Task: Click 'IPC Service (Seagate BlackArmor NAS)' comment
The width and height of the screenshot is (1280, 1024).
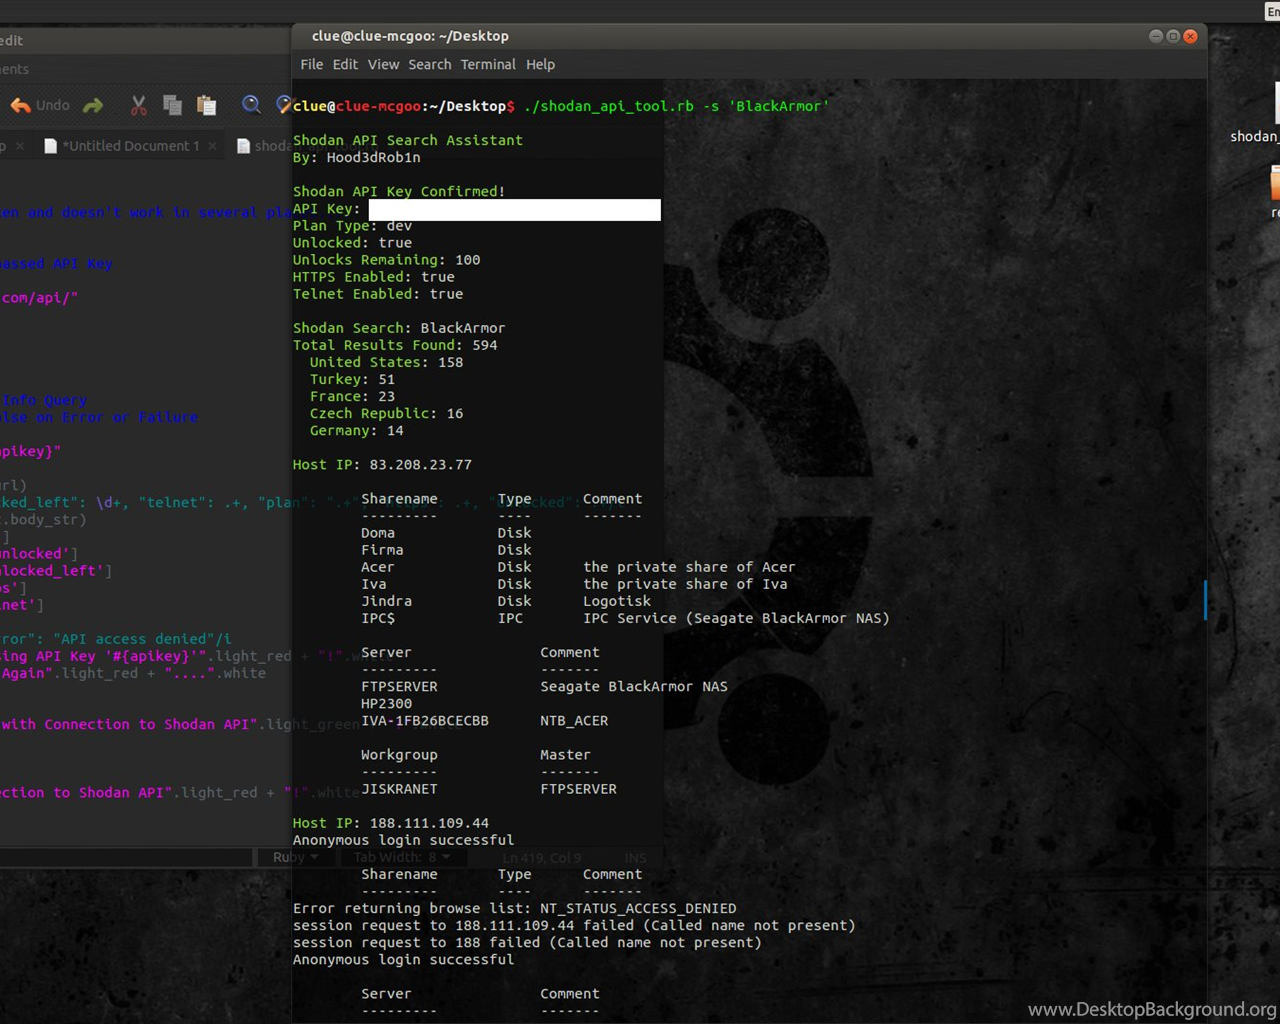Action: click(x=736, y=618)
